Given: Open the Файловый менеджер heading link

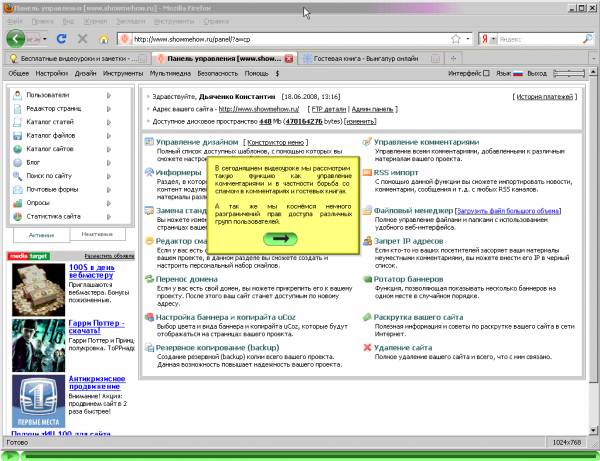Looking at the screenshot, I should [413, 210].
